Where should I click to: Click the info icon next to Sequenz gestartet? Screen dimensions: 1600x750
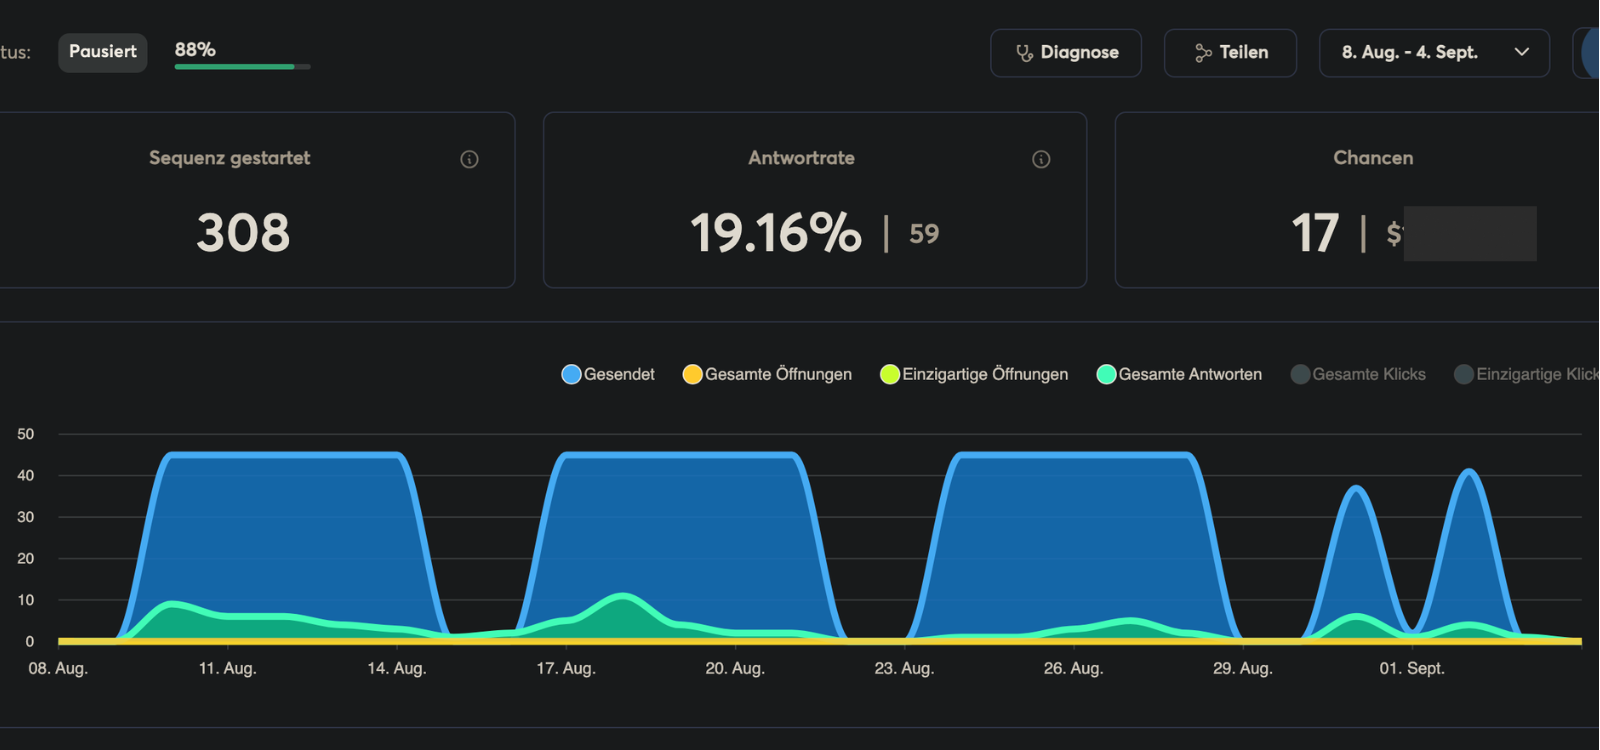pos(469,159)
